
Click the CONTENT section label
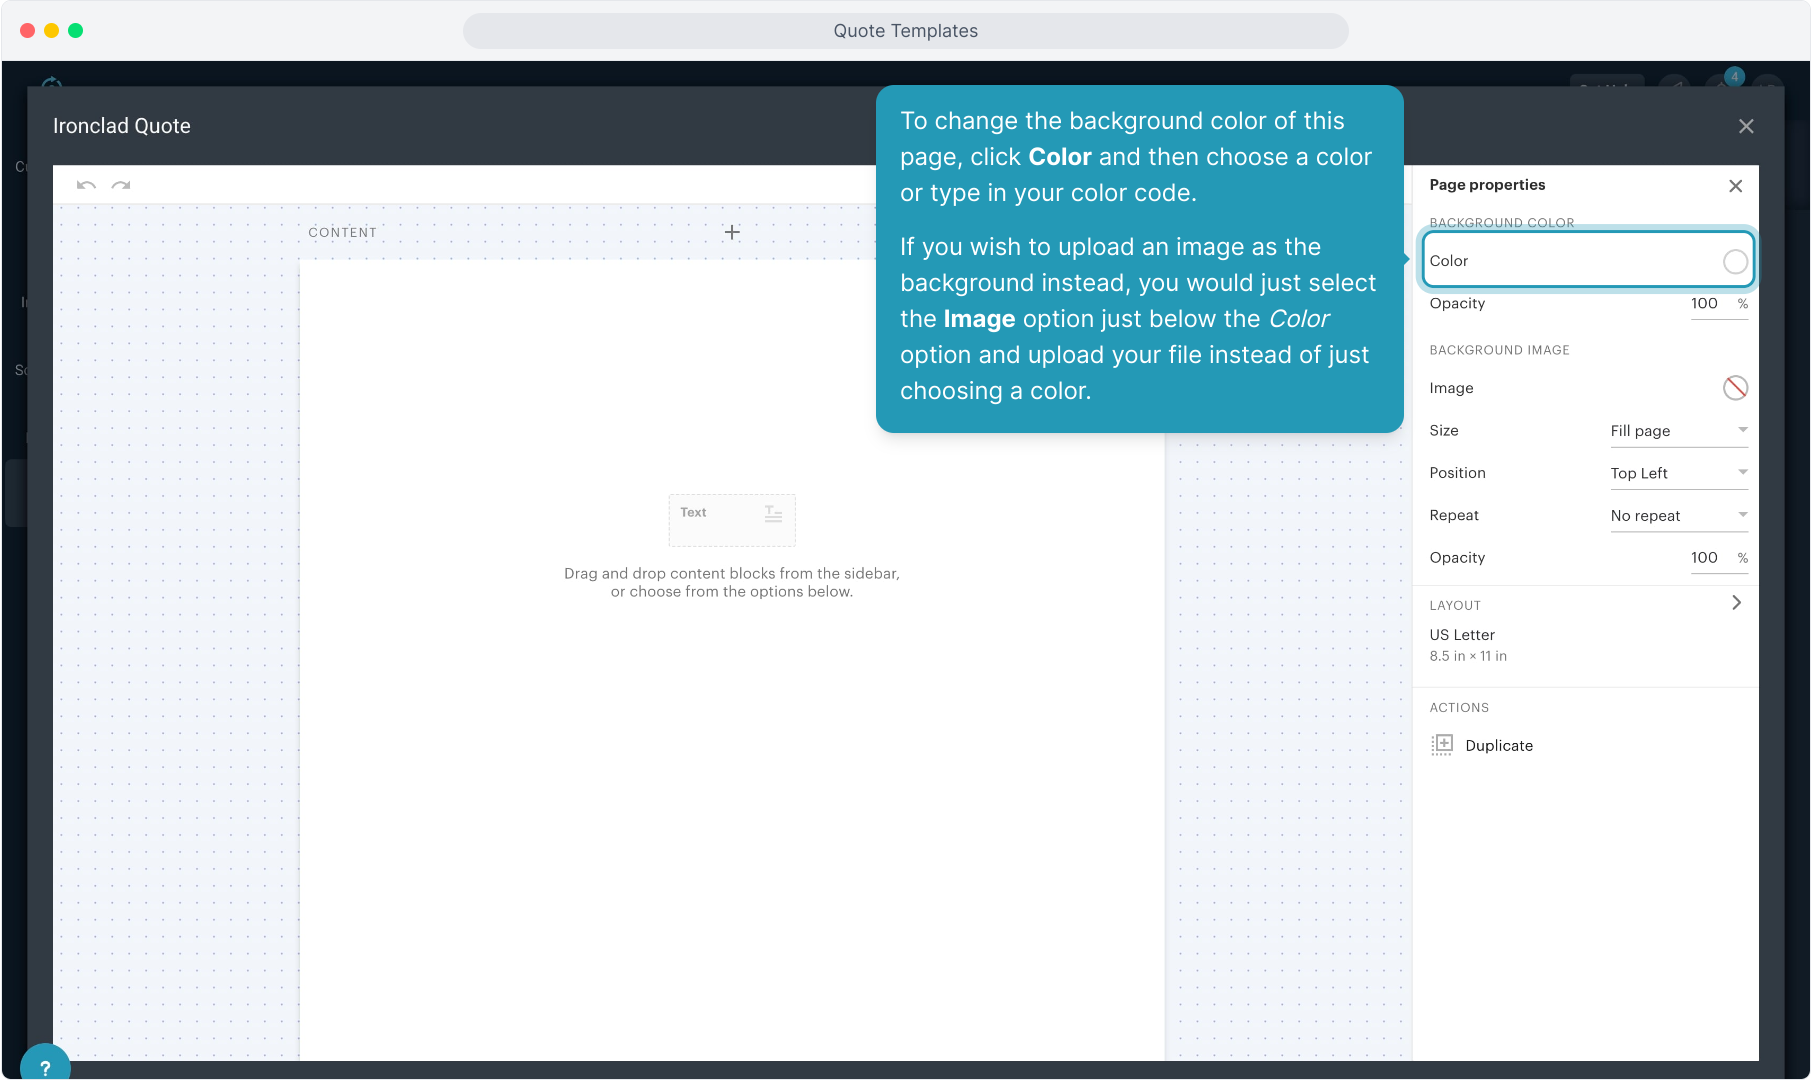tap(343, 233)
